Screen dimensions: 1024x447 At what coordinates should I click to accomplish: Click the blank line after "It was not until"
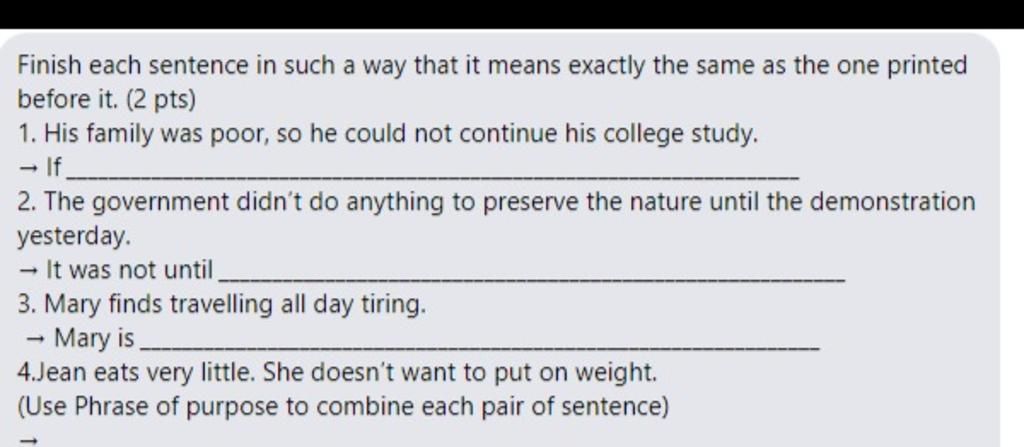[x=532, y=279]
